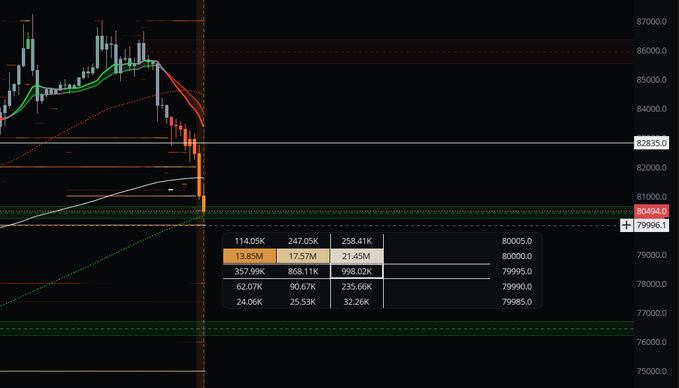Click the 75000.0 price axis label
Screen dimensions: 679x388
(651, 371)
